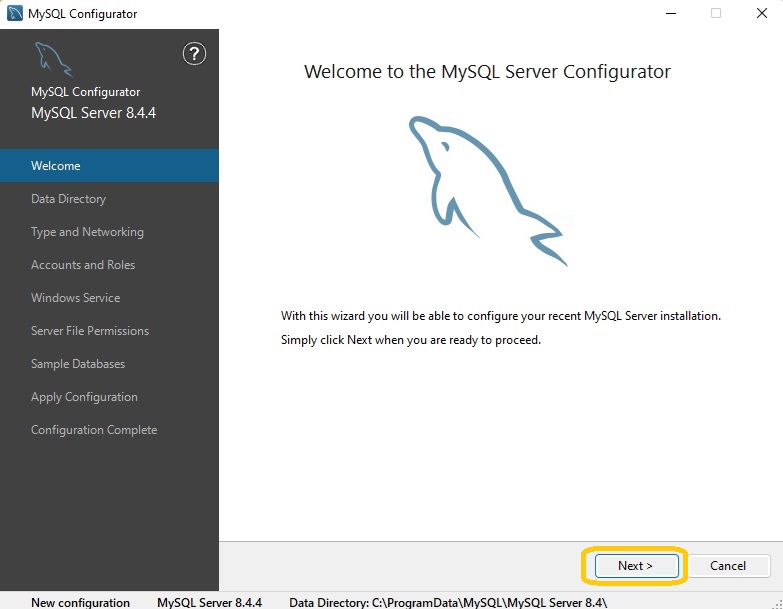The width and height of the screenshot is (783, 609).
Task: Click the Next > button
Action: coord(636,566)
